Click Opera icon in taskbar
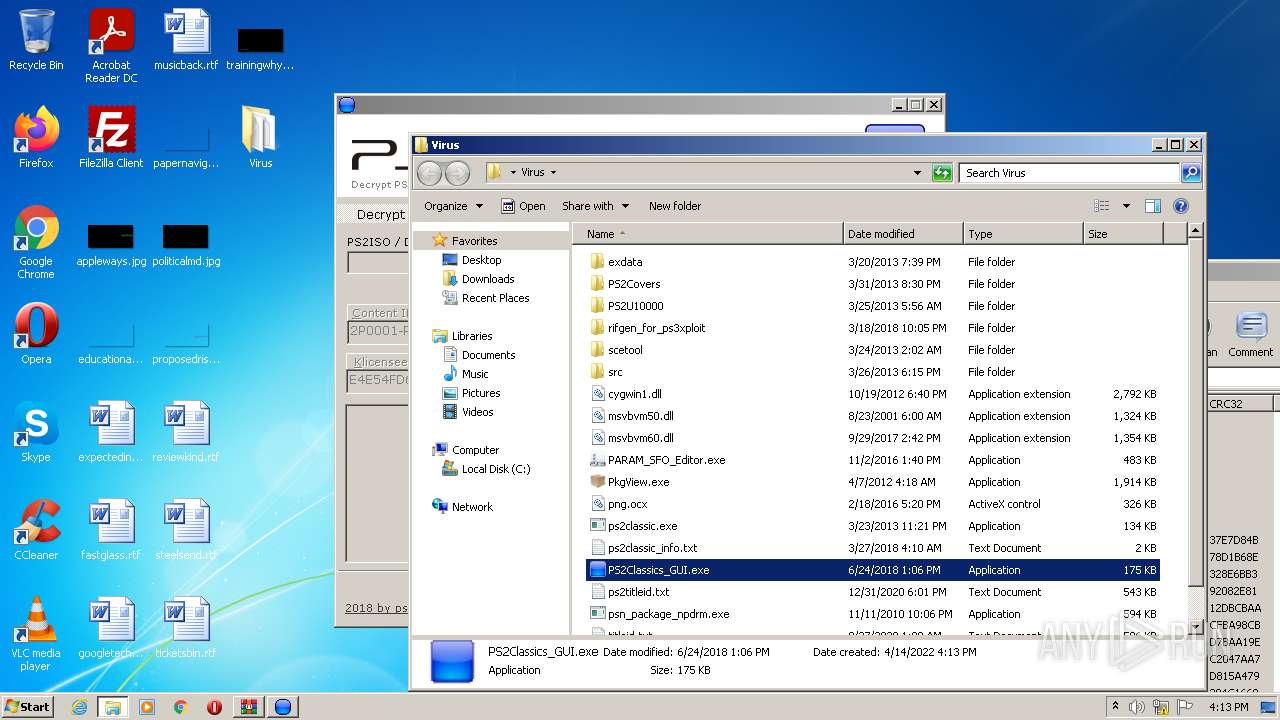This screenshot has width=1280, height=720. click(214, 707)
